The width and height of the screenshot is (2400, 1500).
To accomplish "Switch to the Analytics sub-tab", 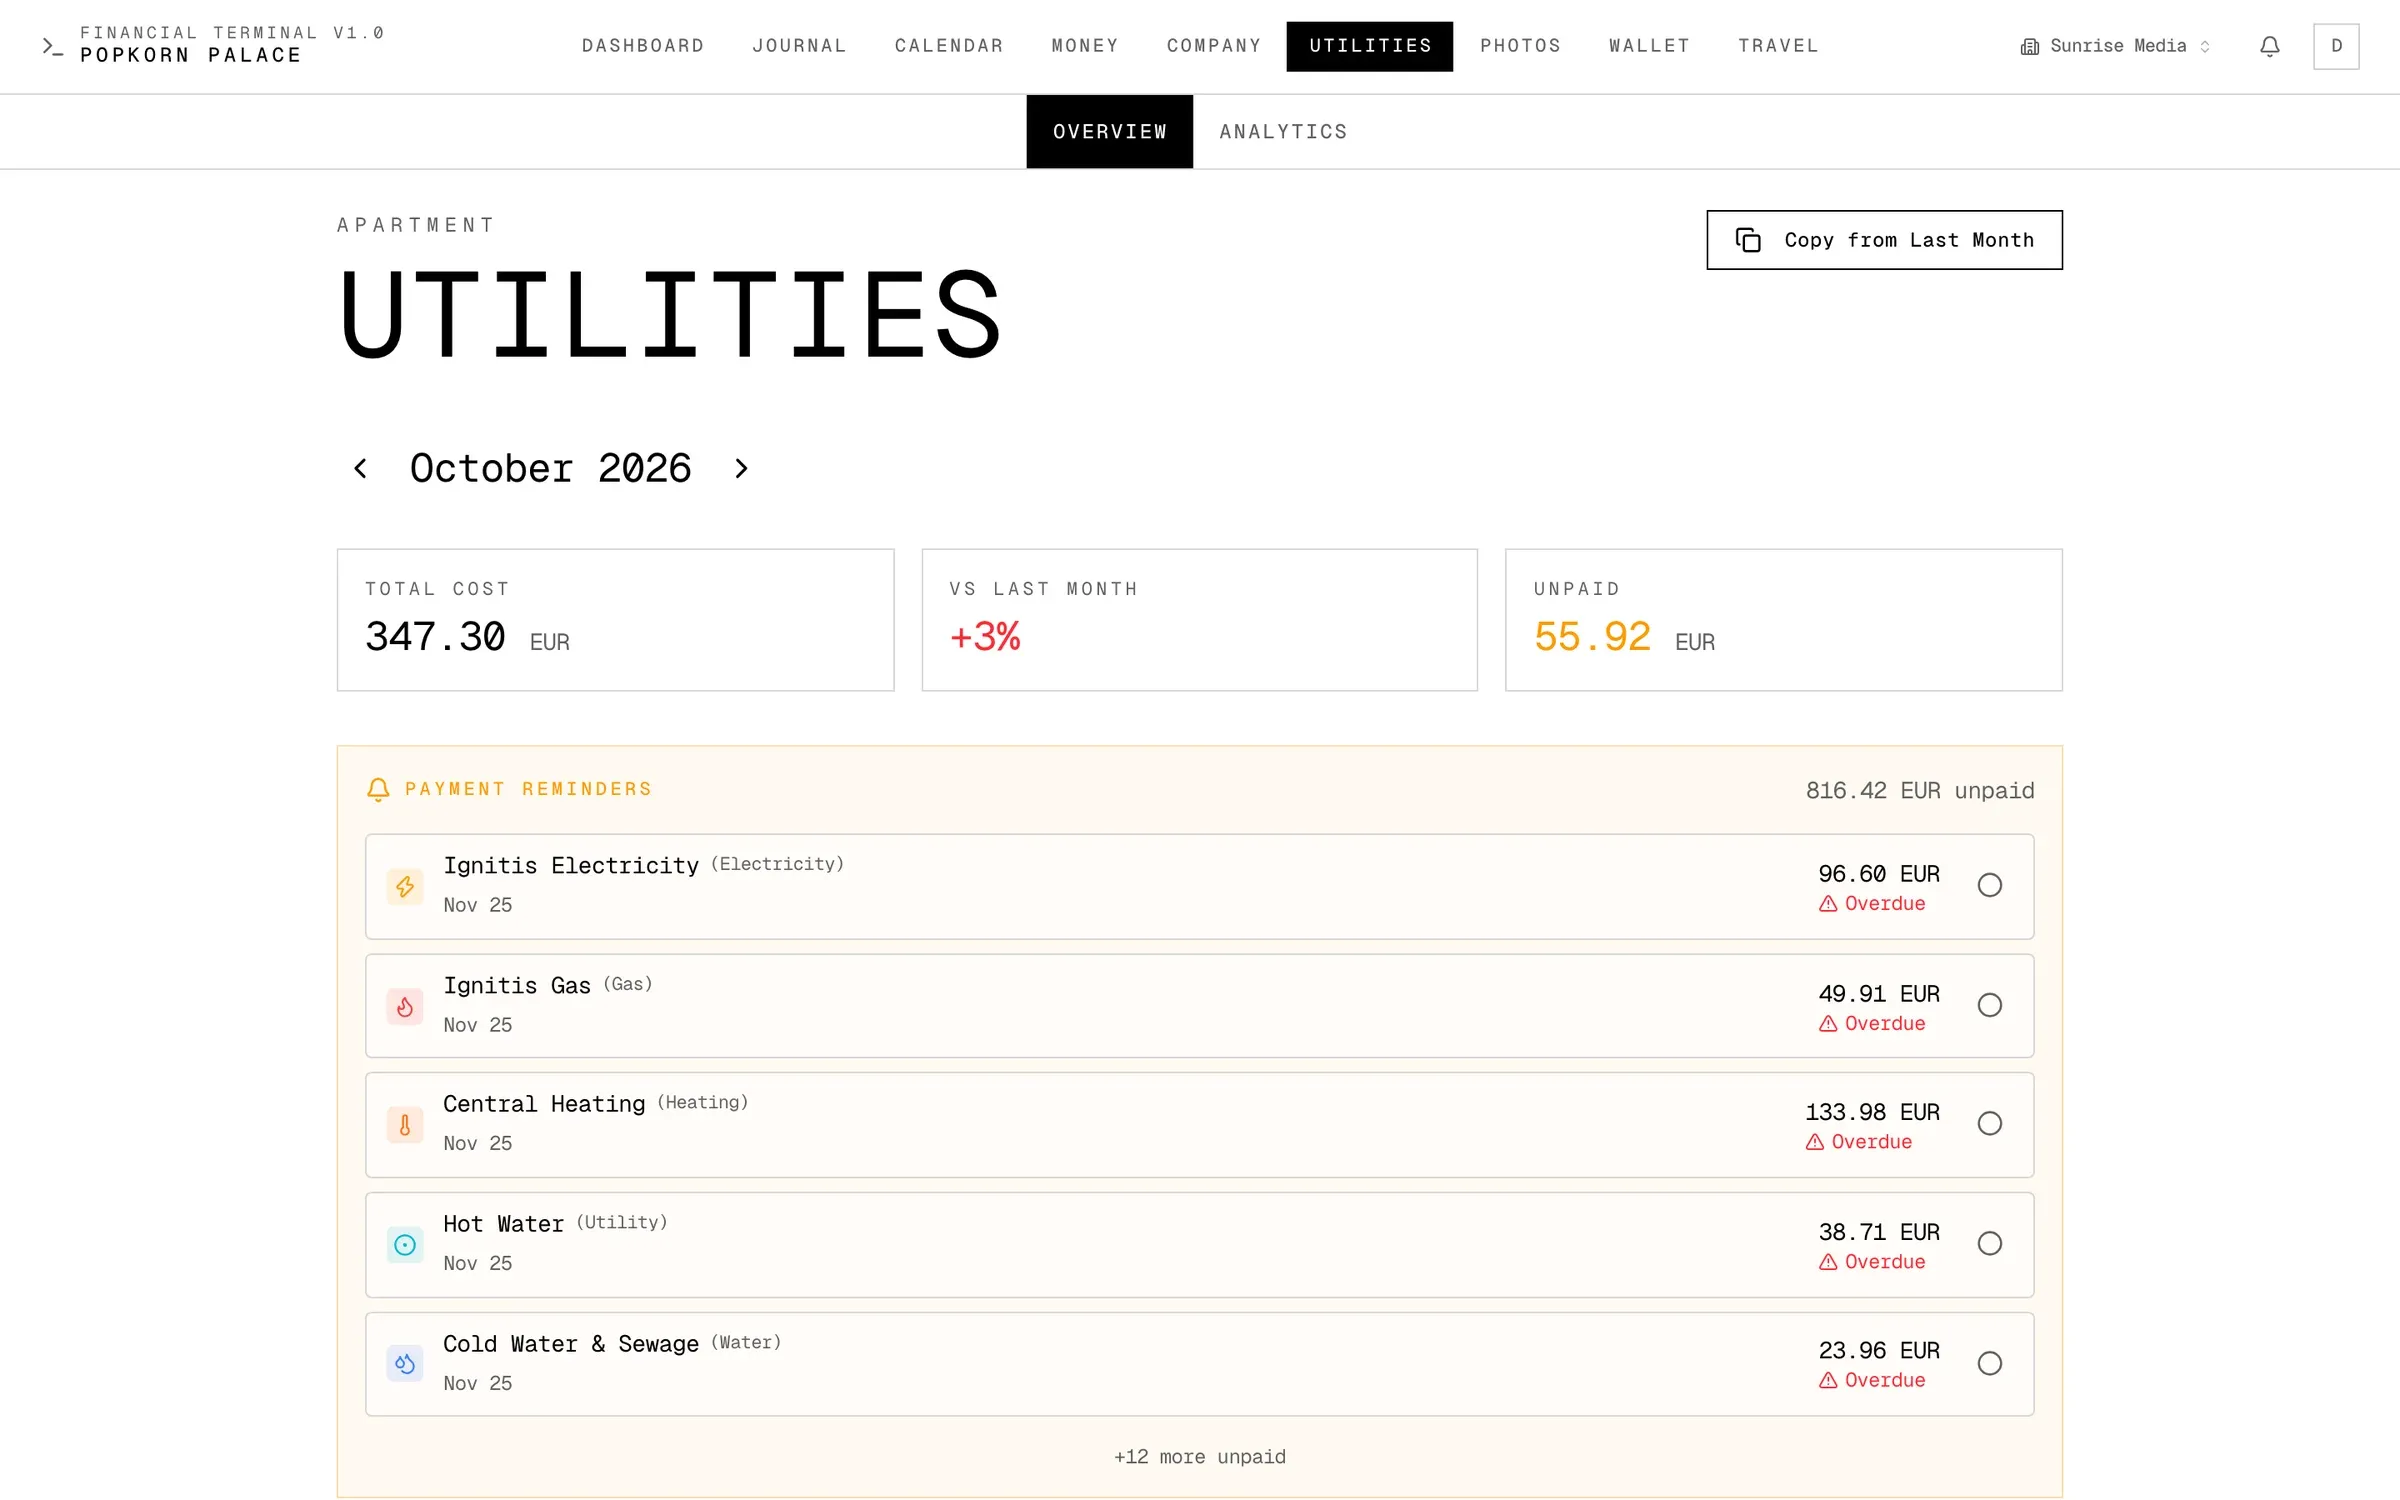I will click(1283, 132).
